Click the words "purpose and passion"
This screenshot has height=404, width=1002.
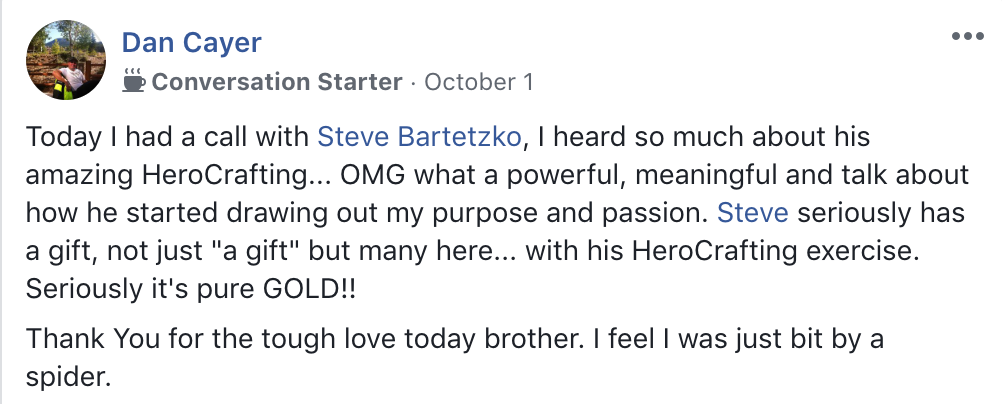tap(590, 213)
